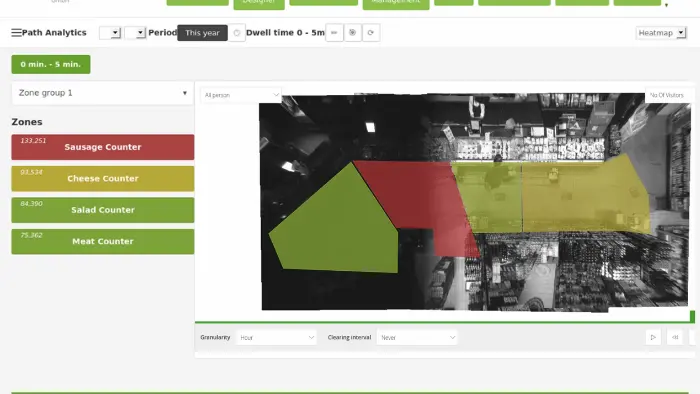Viewport: 700px width, 394px height.
Task: Click the refresh icon in the toolbar
Action: 371,33
